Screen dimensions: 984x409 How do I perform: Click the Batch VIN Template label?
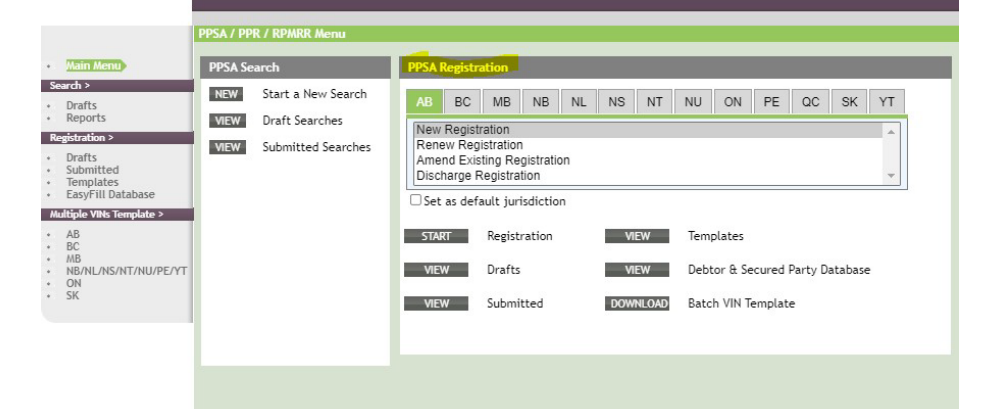click(741, 304)
